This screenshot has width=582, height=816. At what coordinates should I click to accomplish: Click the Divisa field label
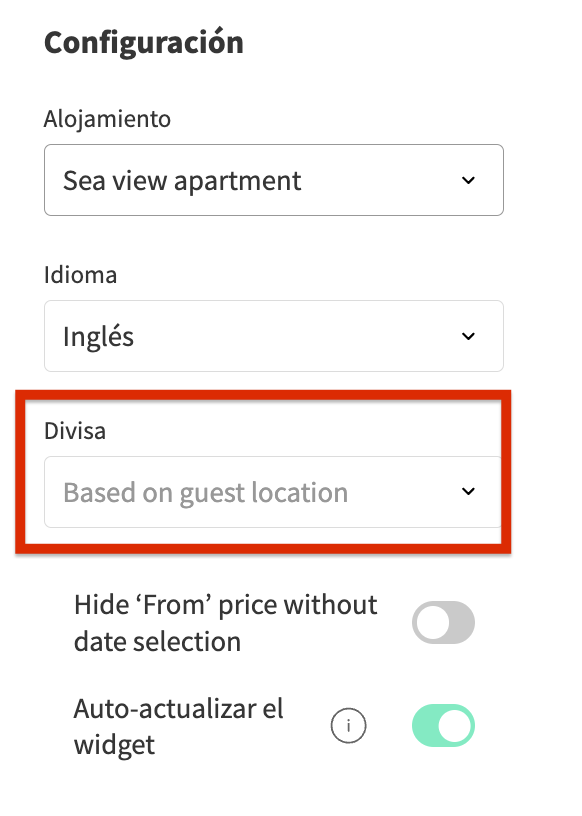point(75,431)
